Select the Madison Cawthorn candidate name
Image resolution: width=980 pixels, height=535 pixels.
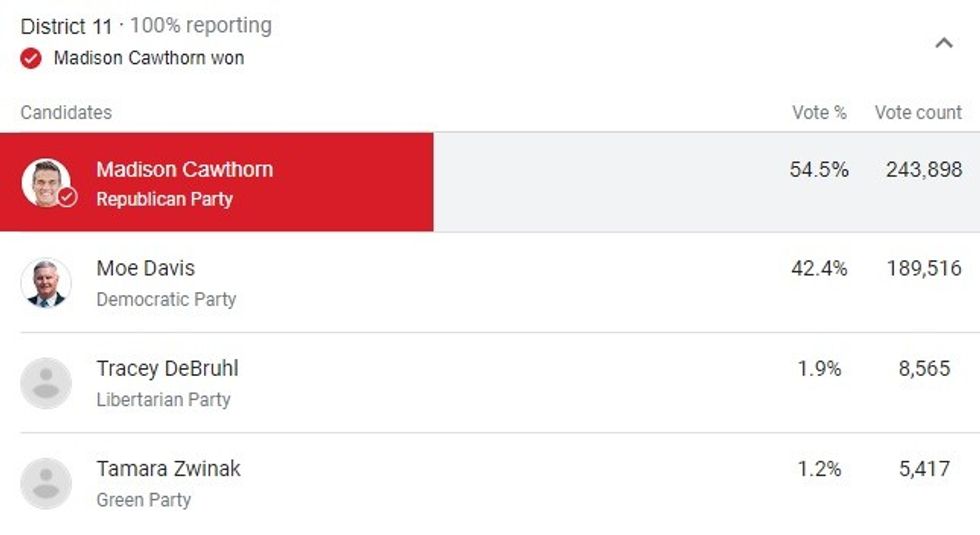(x=184, y=169)
